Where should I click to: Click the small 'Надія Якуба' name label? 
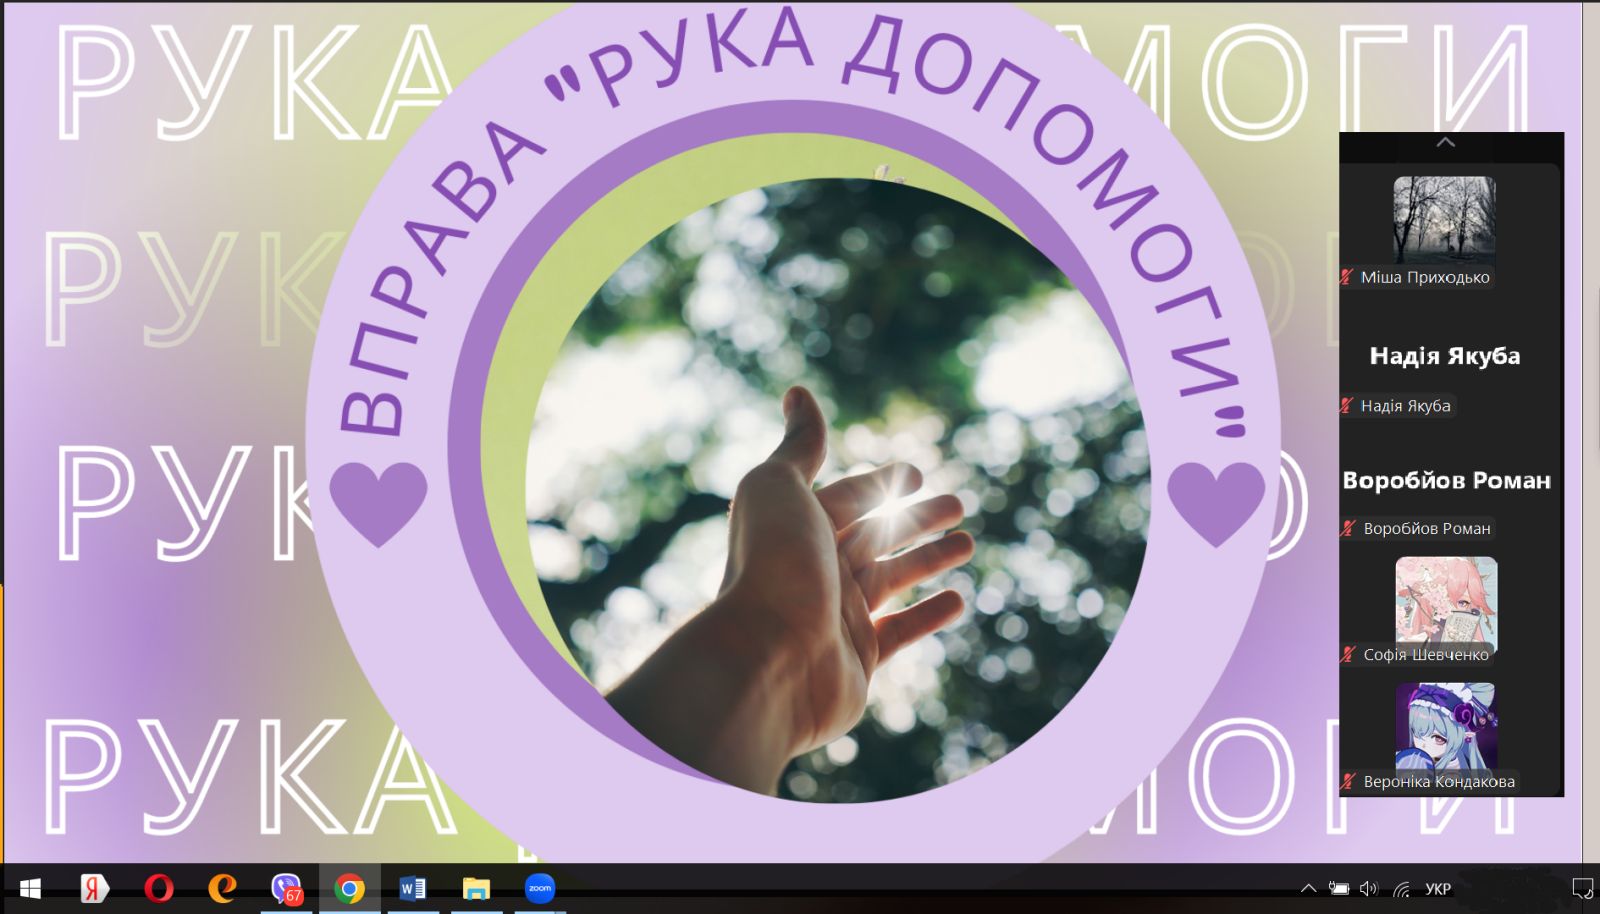tap(1405, 405)
